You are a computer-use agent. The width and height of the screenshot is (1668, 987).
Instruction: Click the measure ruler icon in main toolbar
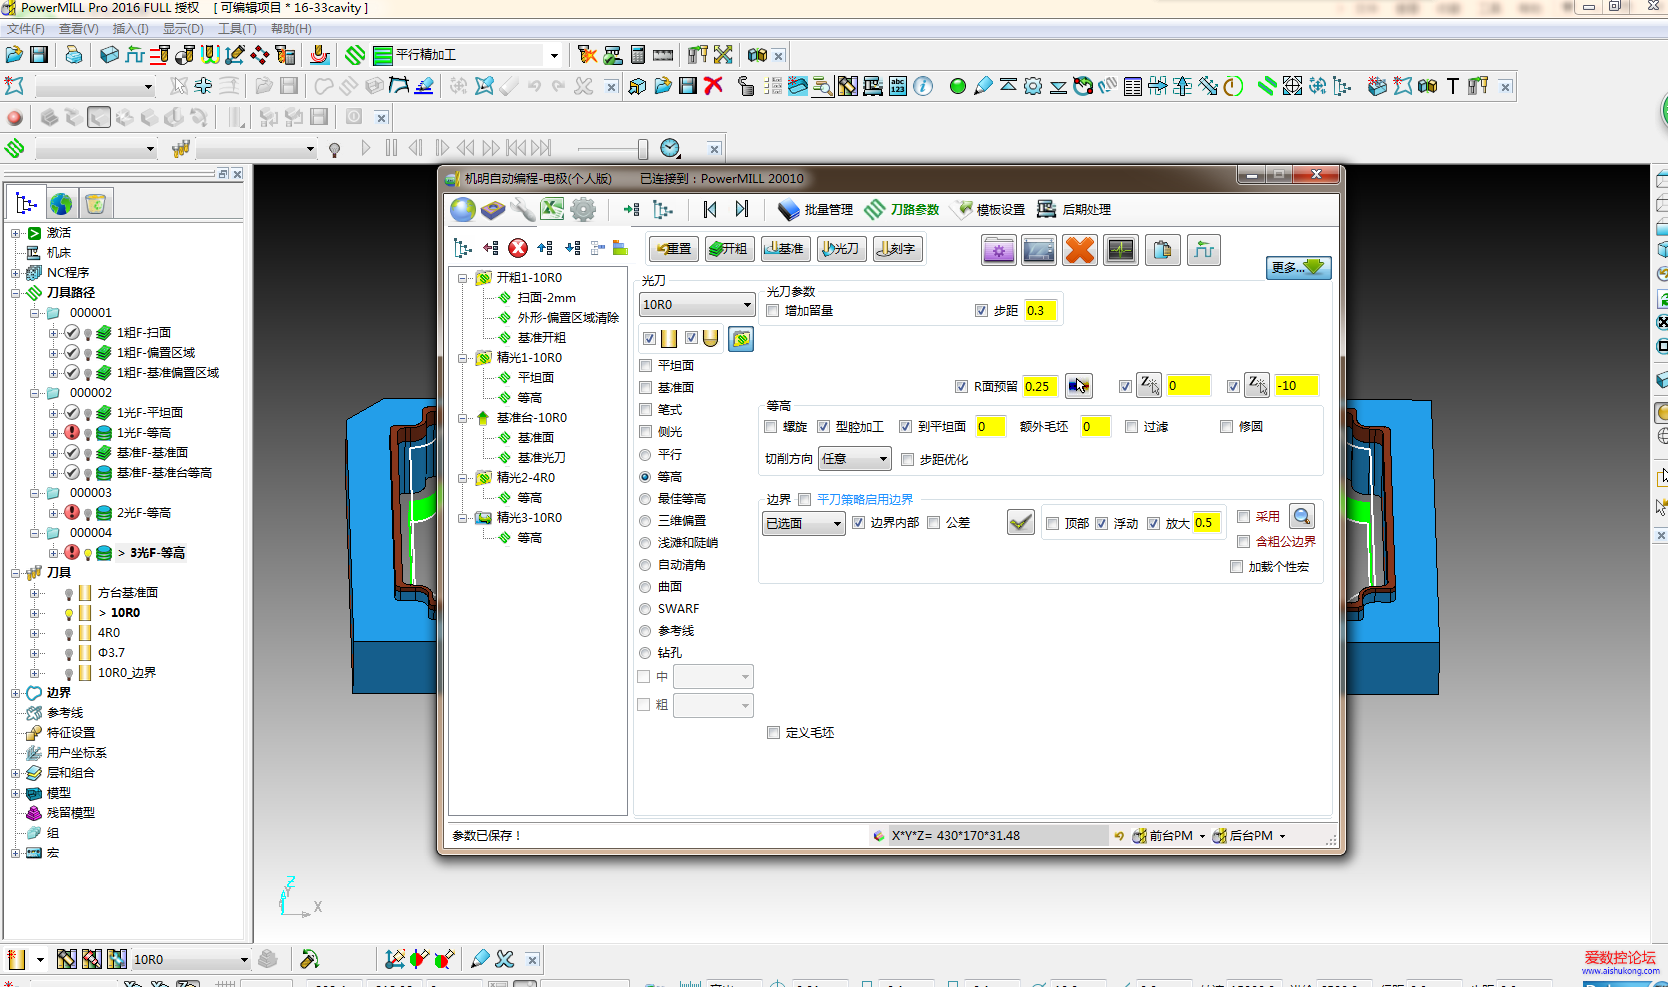(x=663, y=55)
